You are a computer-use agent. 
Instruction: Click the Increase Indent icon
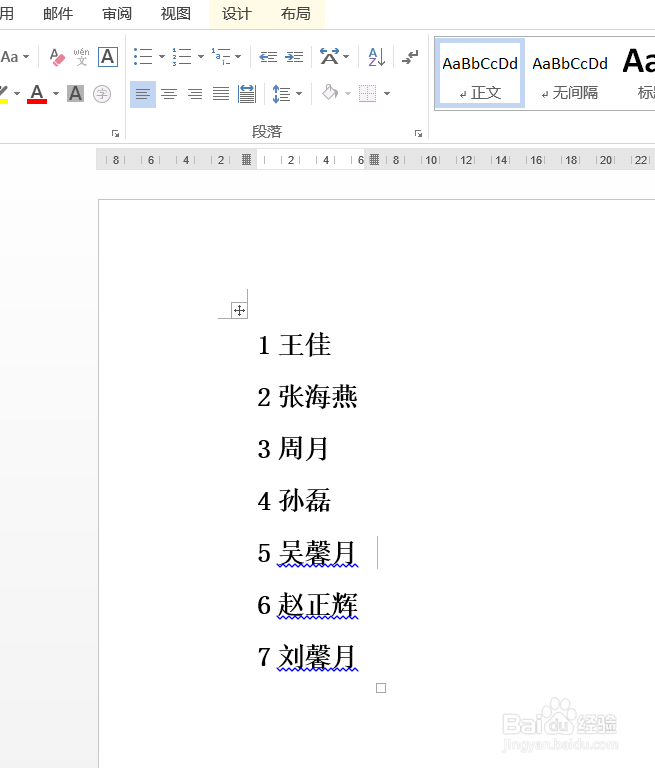(x=294, y=57)
